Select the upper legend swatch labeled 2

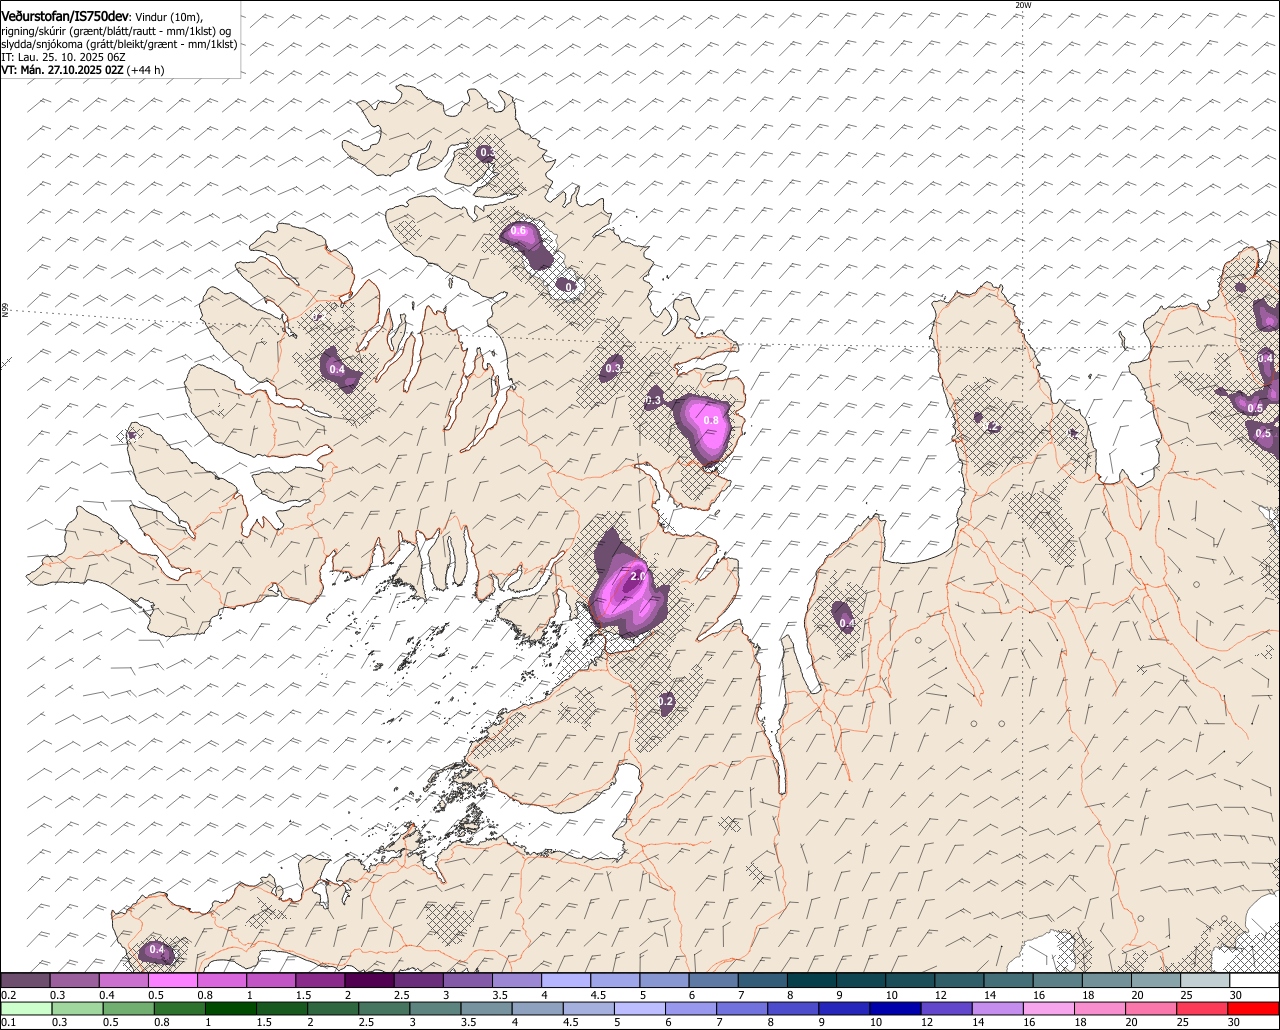[x=369, y=980]
